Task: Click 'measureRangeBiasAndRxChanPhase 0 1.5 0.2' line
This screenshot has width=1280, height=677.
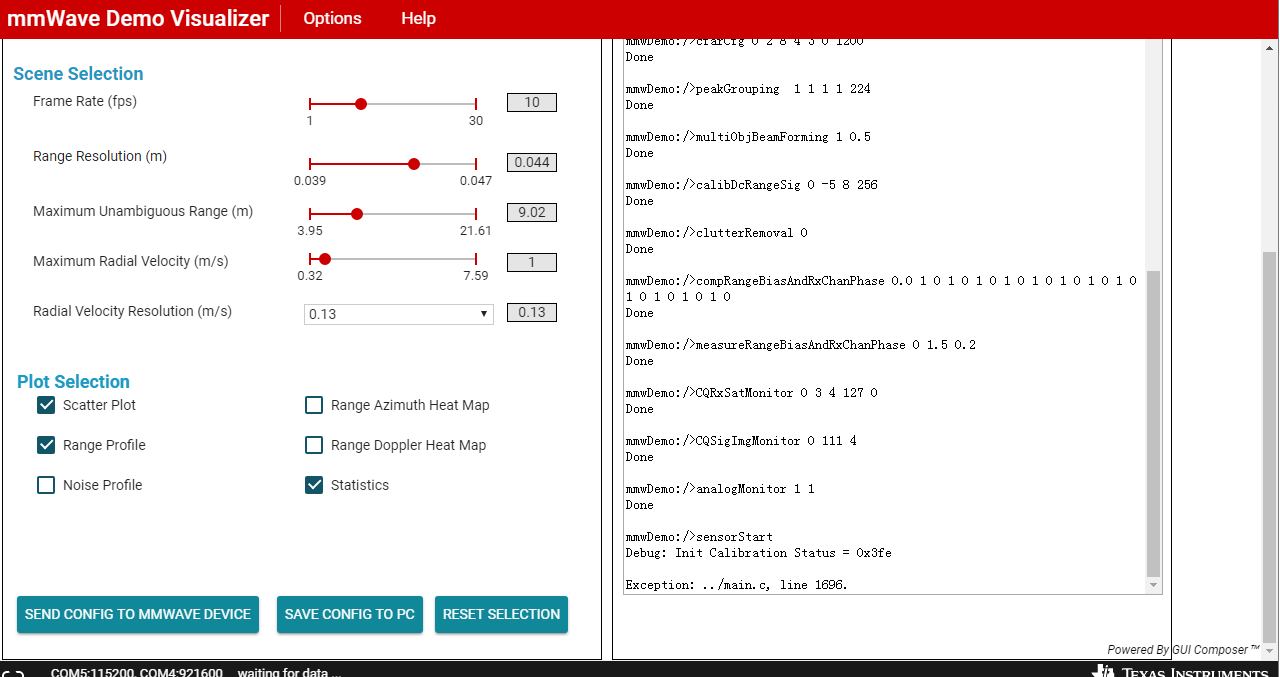Action: pos(801,345)
